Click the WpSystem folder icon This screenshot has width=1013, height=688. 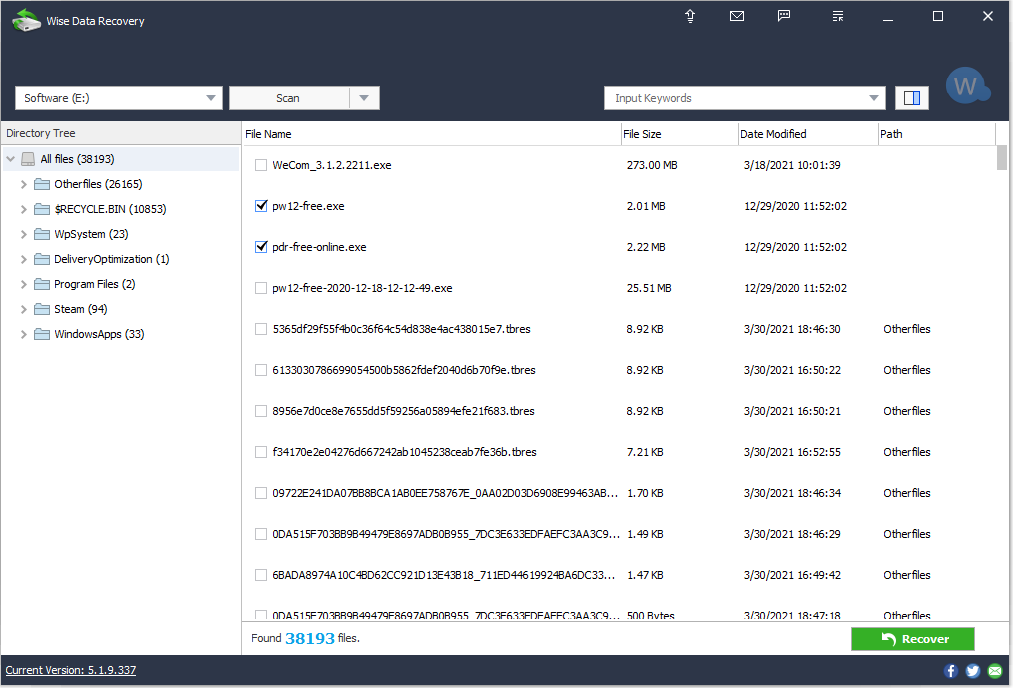point(42,234)
